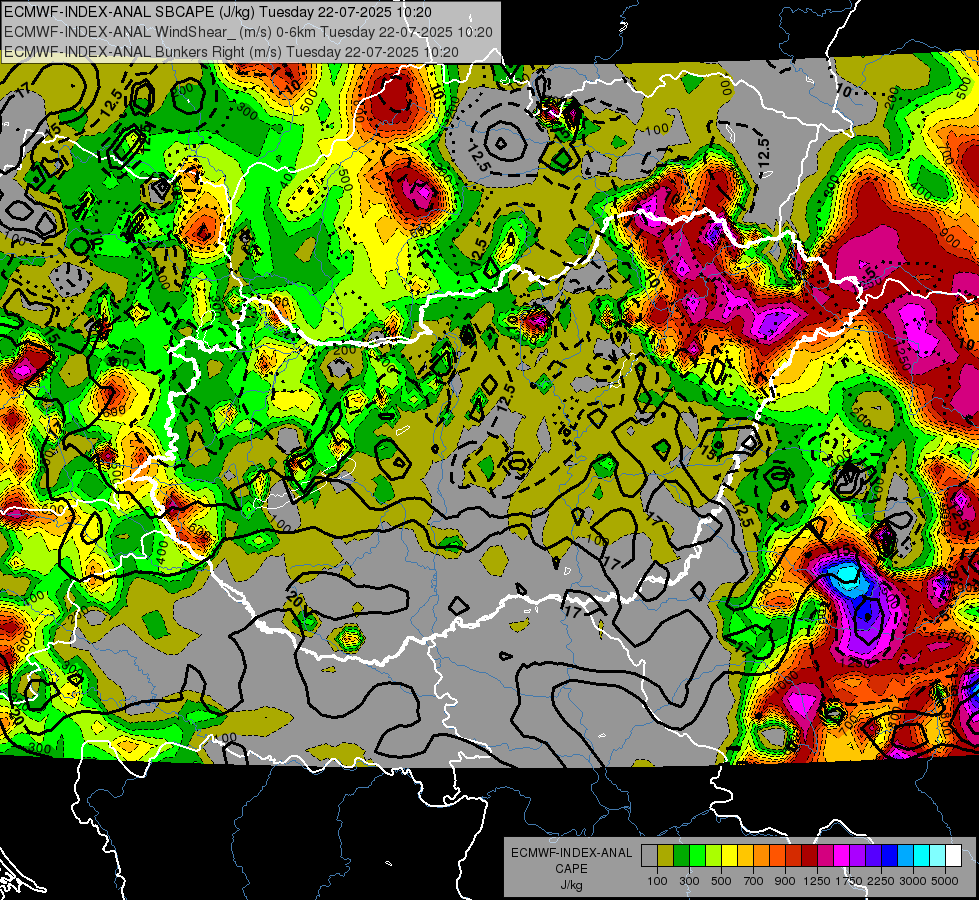Select the pure yellow legend swatch after 500
The image size is (979, 900).
click(729, 855)
